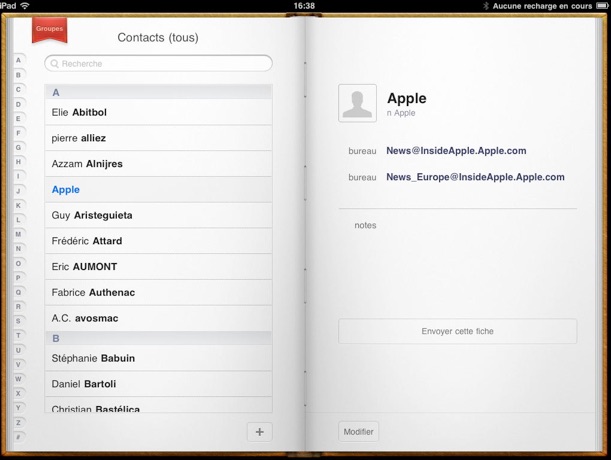Jump to index tab O

click(18, 264)
